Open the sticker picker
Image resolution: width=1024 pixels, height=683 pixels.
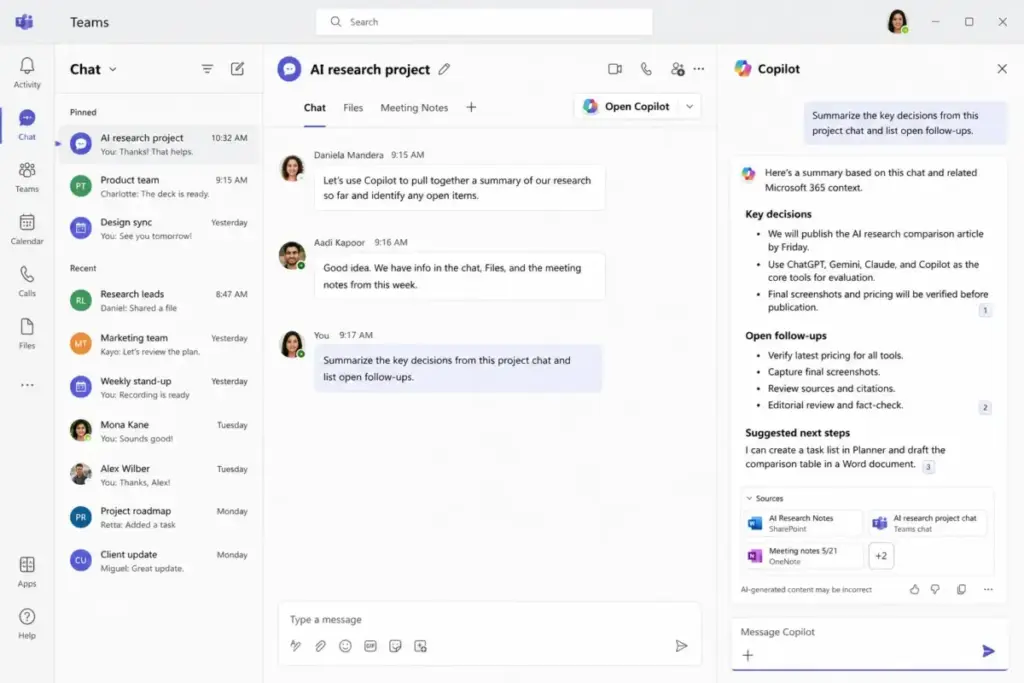click(x=395, y=646)
